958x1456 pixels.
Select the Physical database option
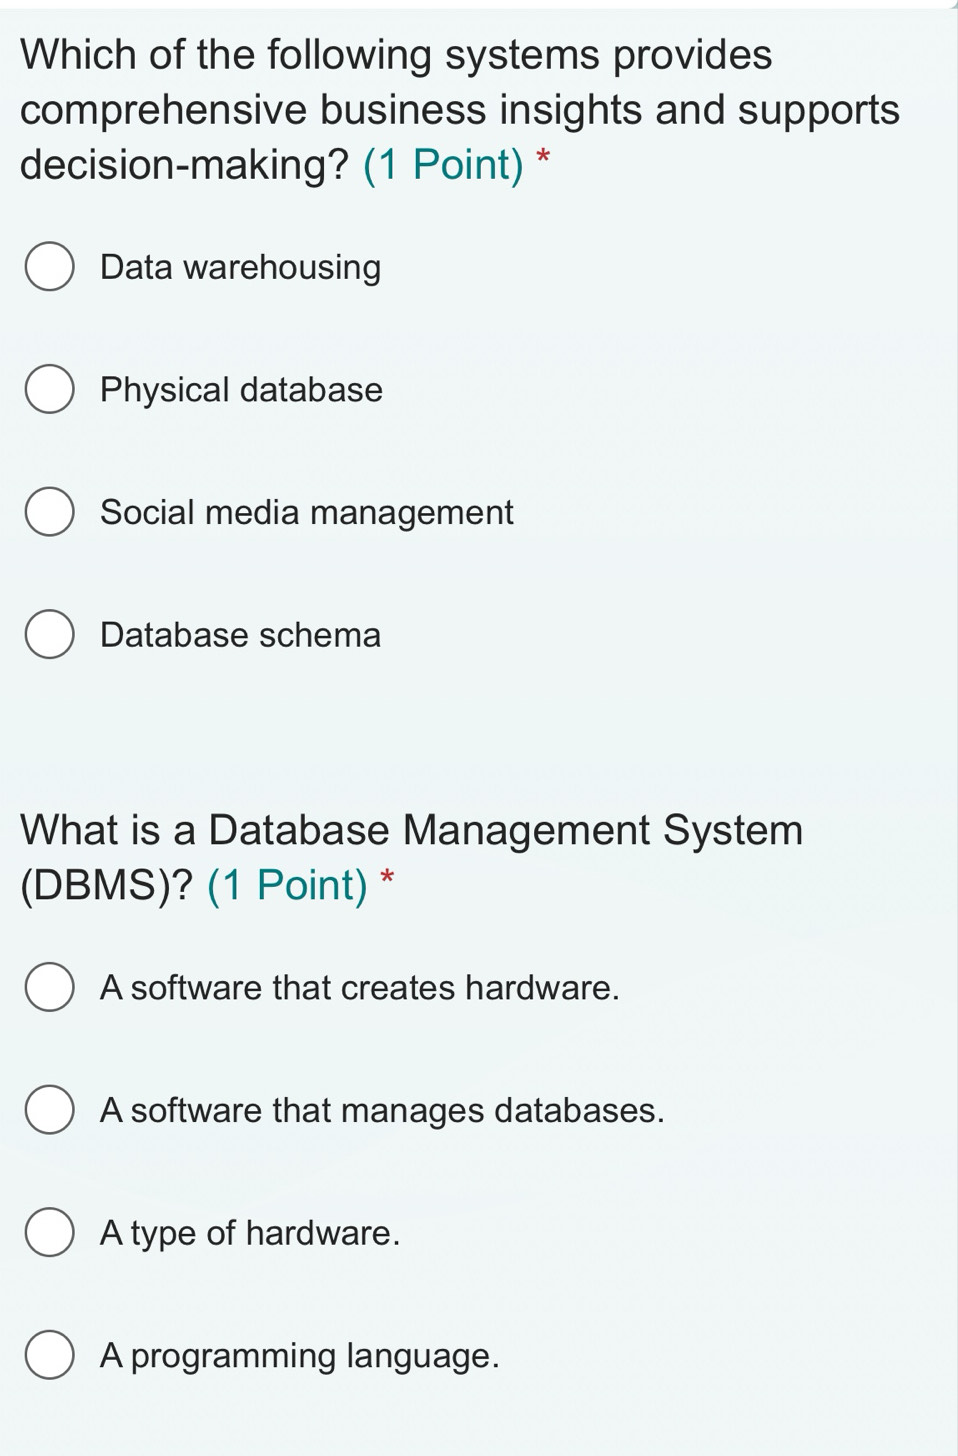pos(48,389)
